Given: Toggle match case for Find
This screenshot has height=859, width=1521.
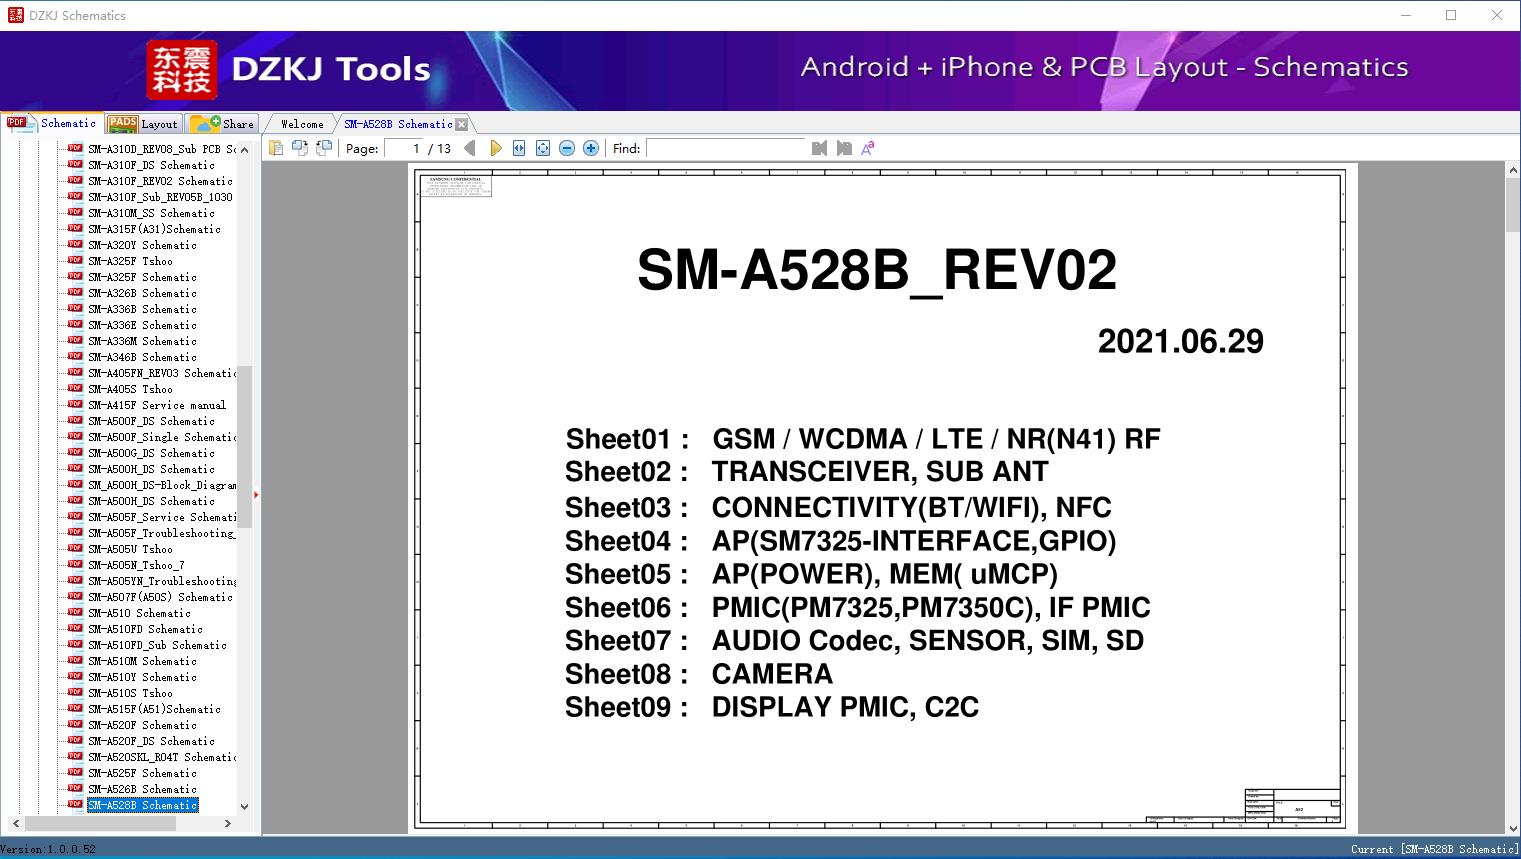Looking at the screenshot, I should 868,148.
